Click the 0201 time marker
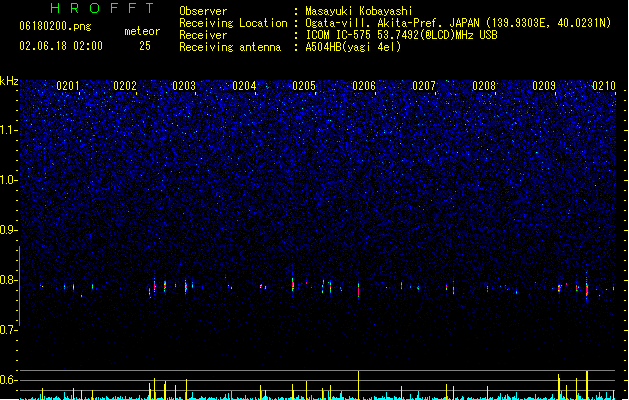 pyautogui.click(x=68, y=86)
